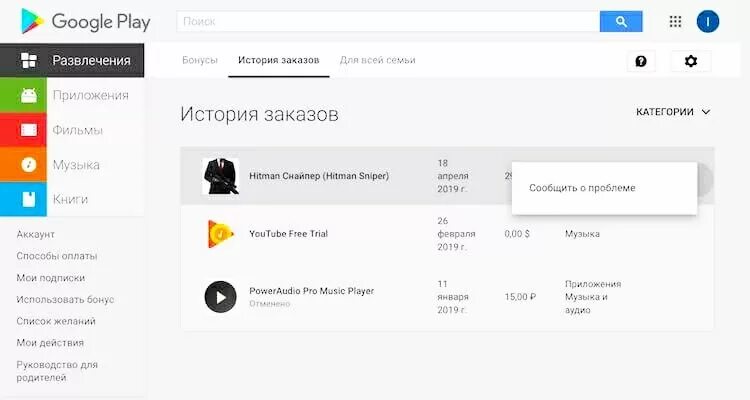Click YouTube Free Trial music icon
This screenshot has width=750, height=400.
pyautogui.click(x=221, y=234)
